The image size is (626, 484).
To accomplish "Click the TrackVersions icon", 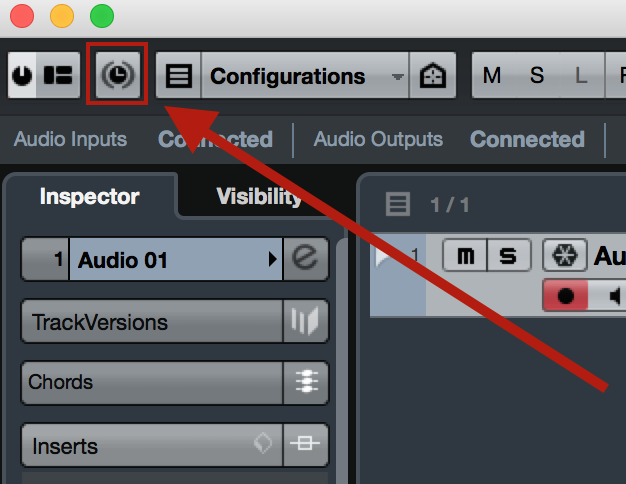I will 305,321.
